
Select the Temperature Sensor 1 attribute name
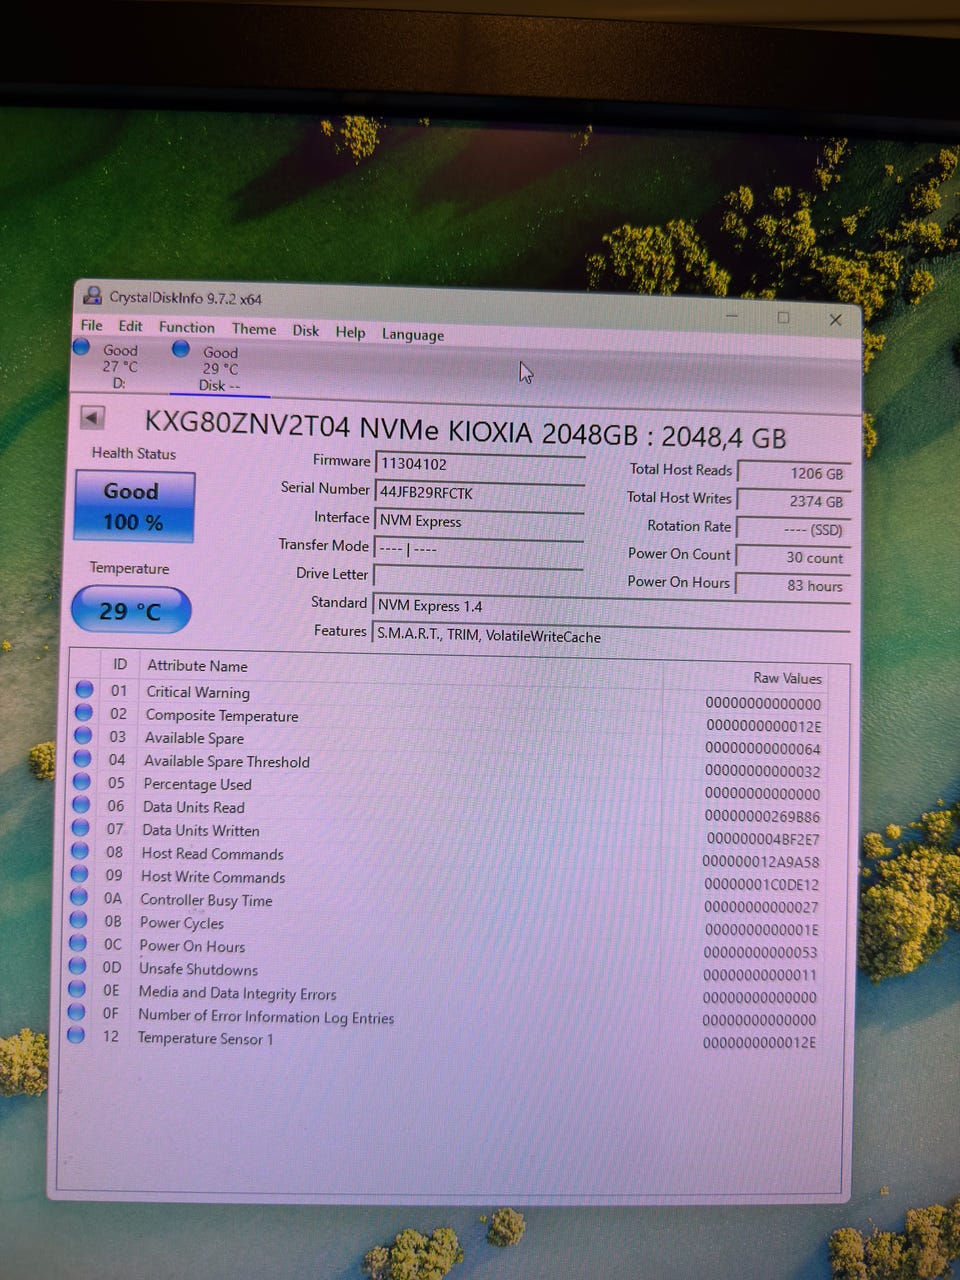click(205, 1038)
